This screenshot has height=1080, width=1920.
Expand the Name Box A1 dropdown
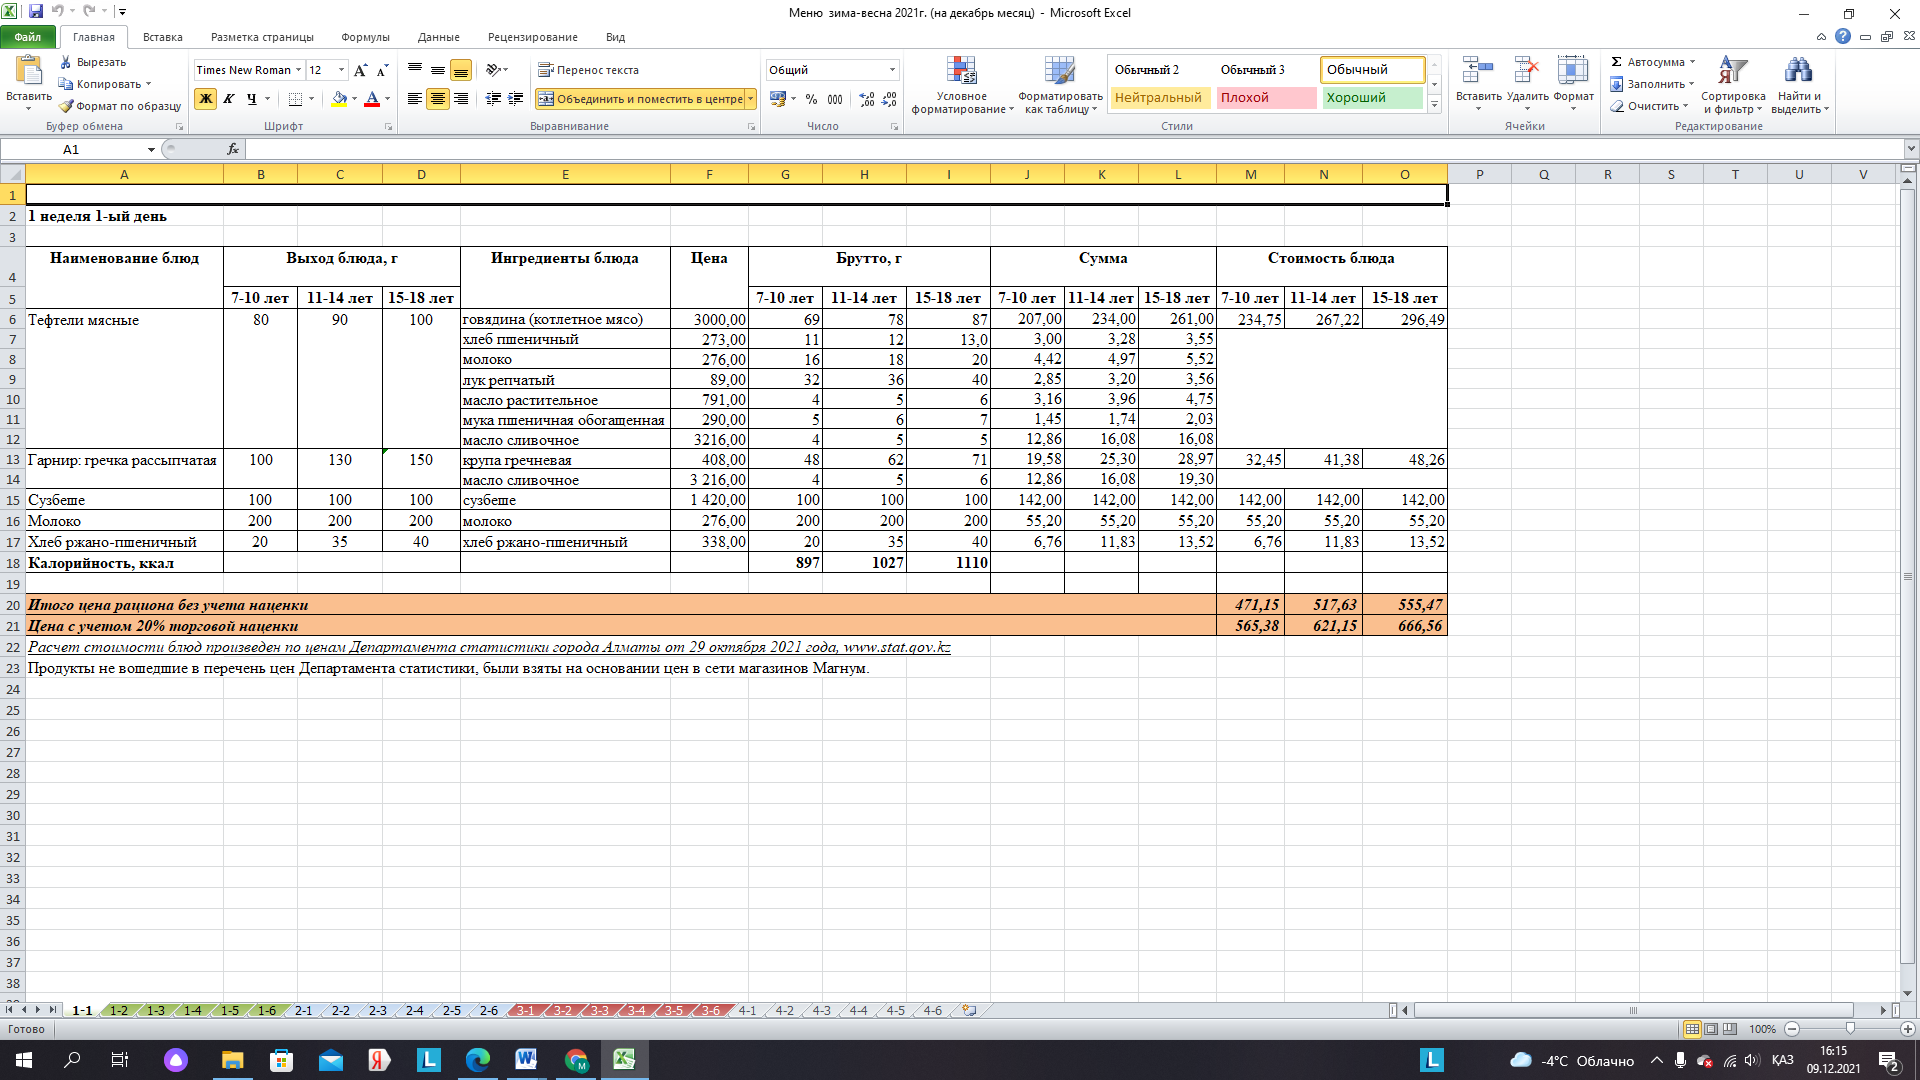(x=151, y=149)
